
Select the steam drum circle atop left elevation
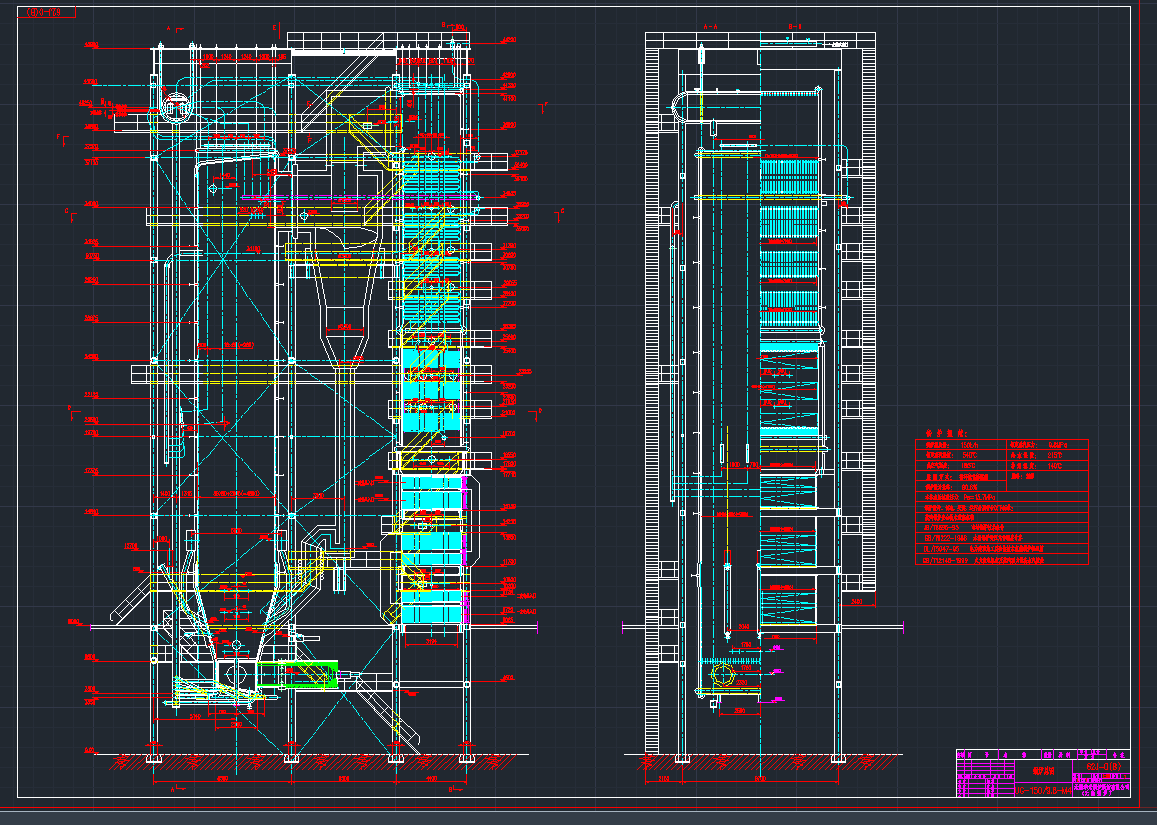tap(178, 105)
